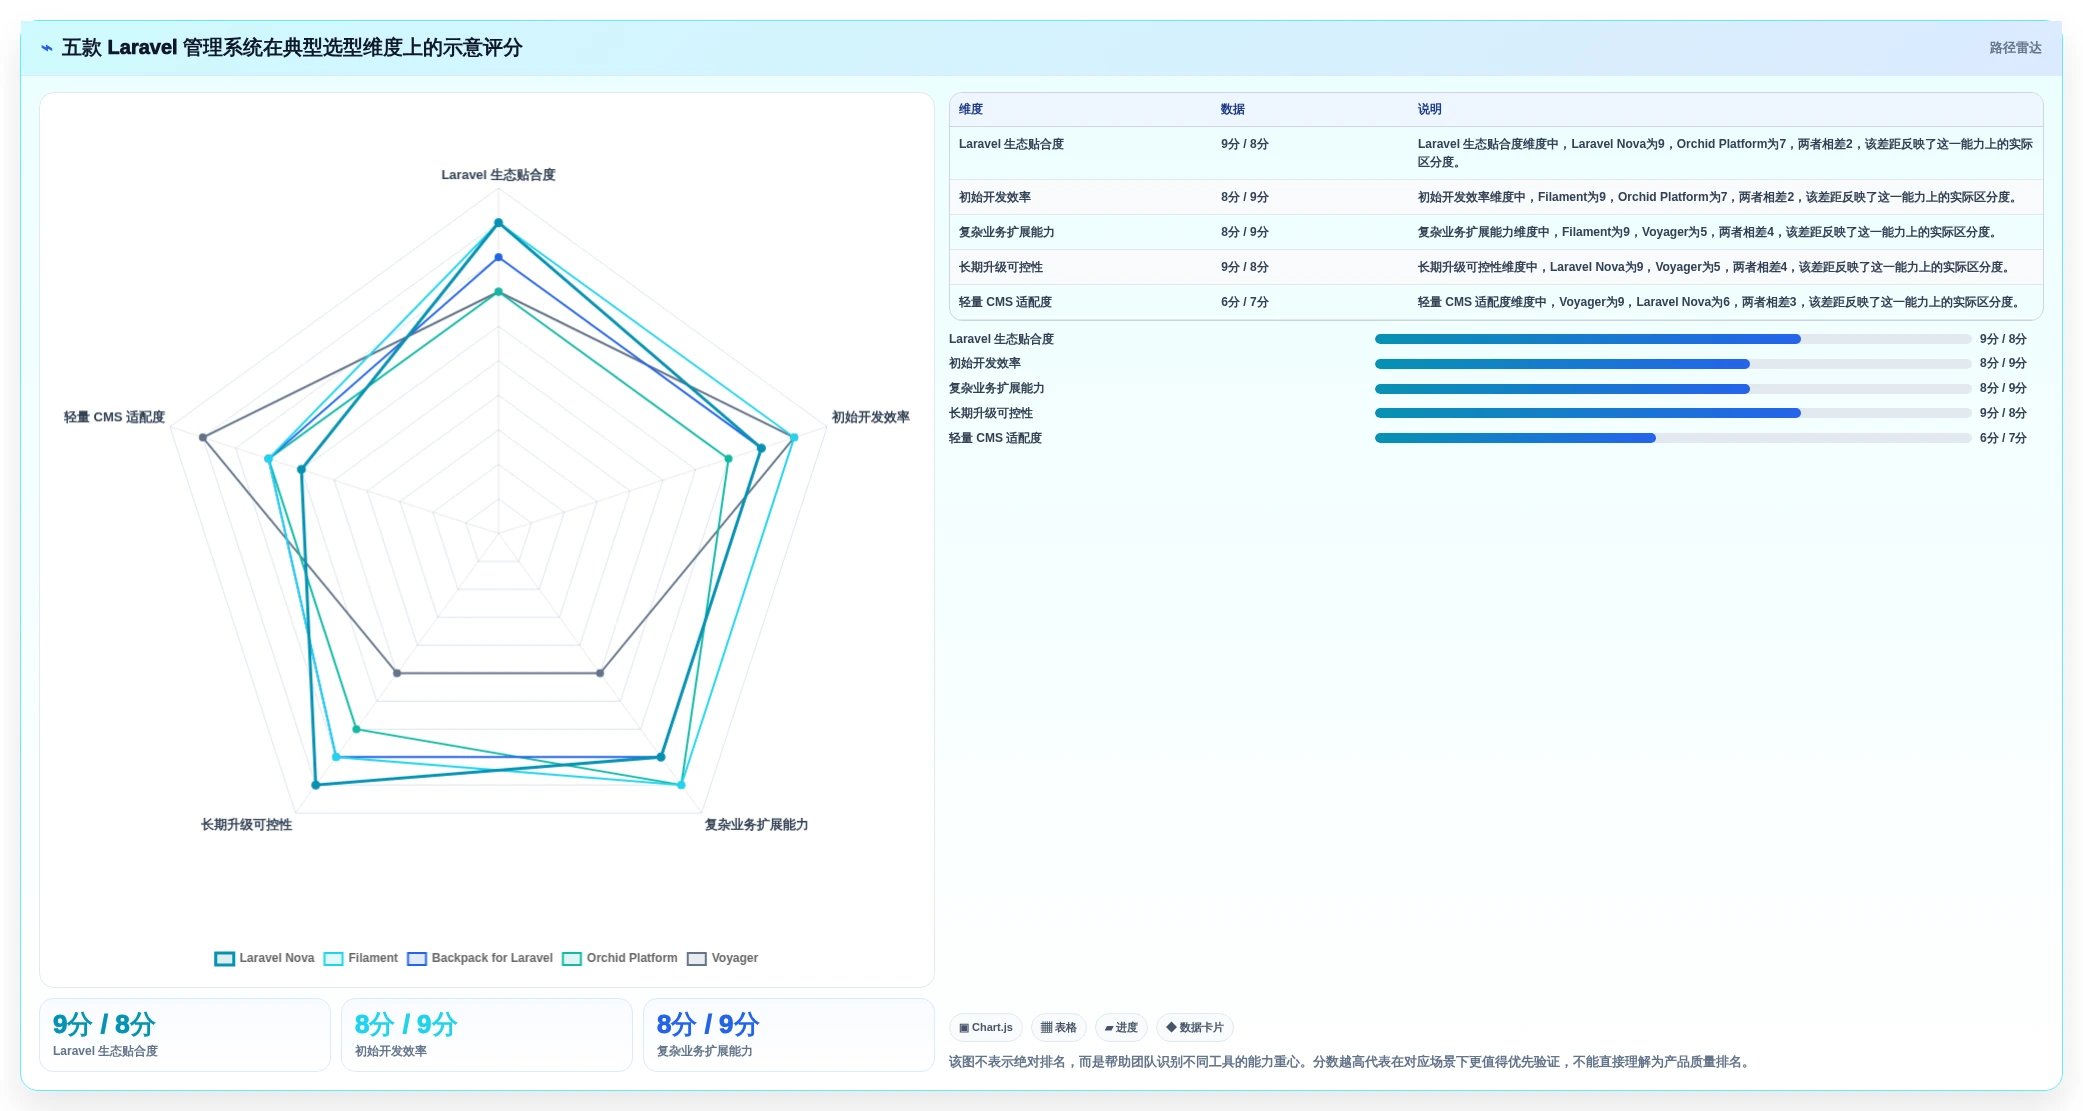Click the 路径雷达 label in header
Viewport: 2083px width, 1111px height.
point(2015,48)
